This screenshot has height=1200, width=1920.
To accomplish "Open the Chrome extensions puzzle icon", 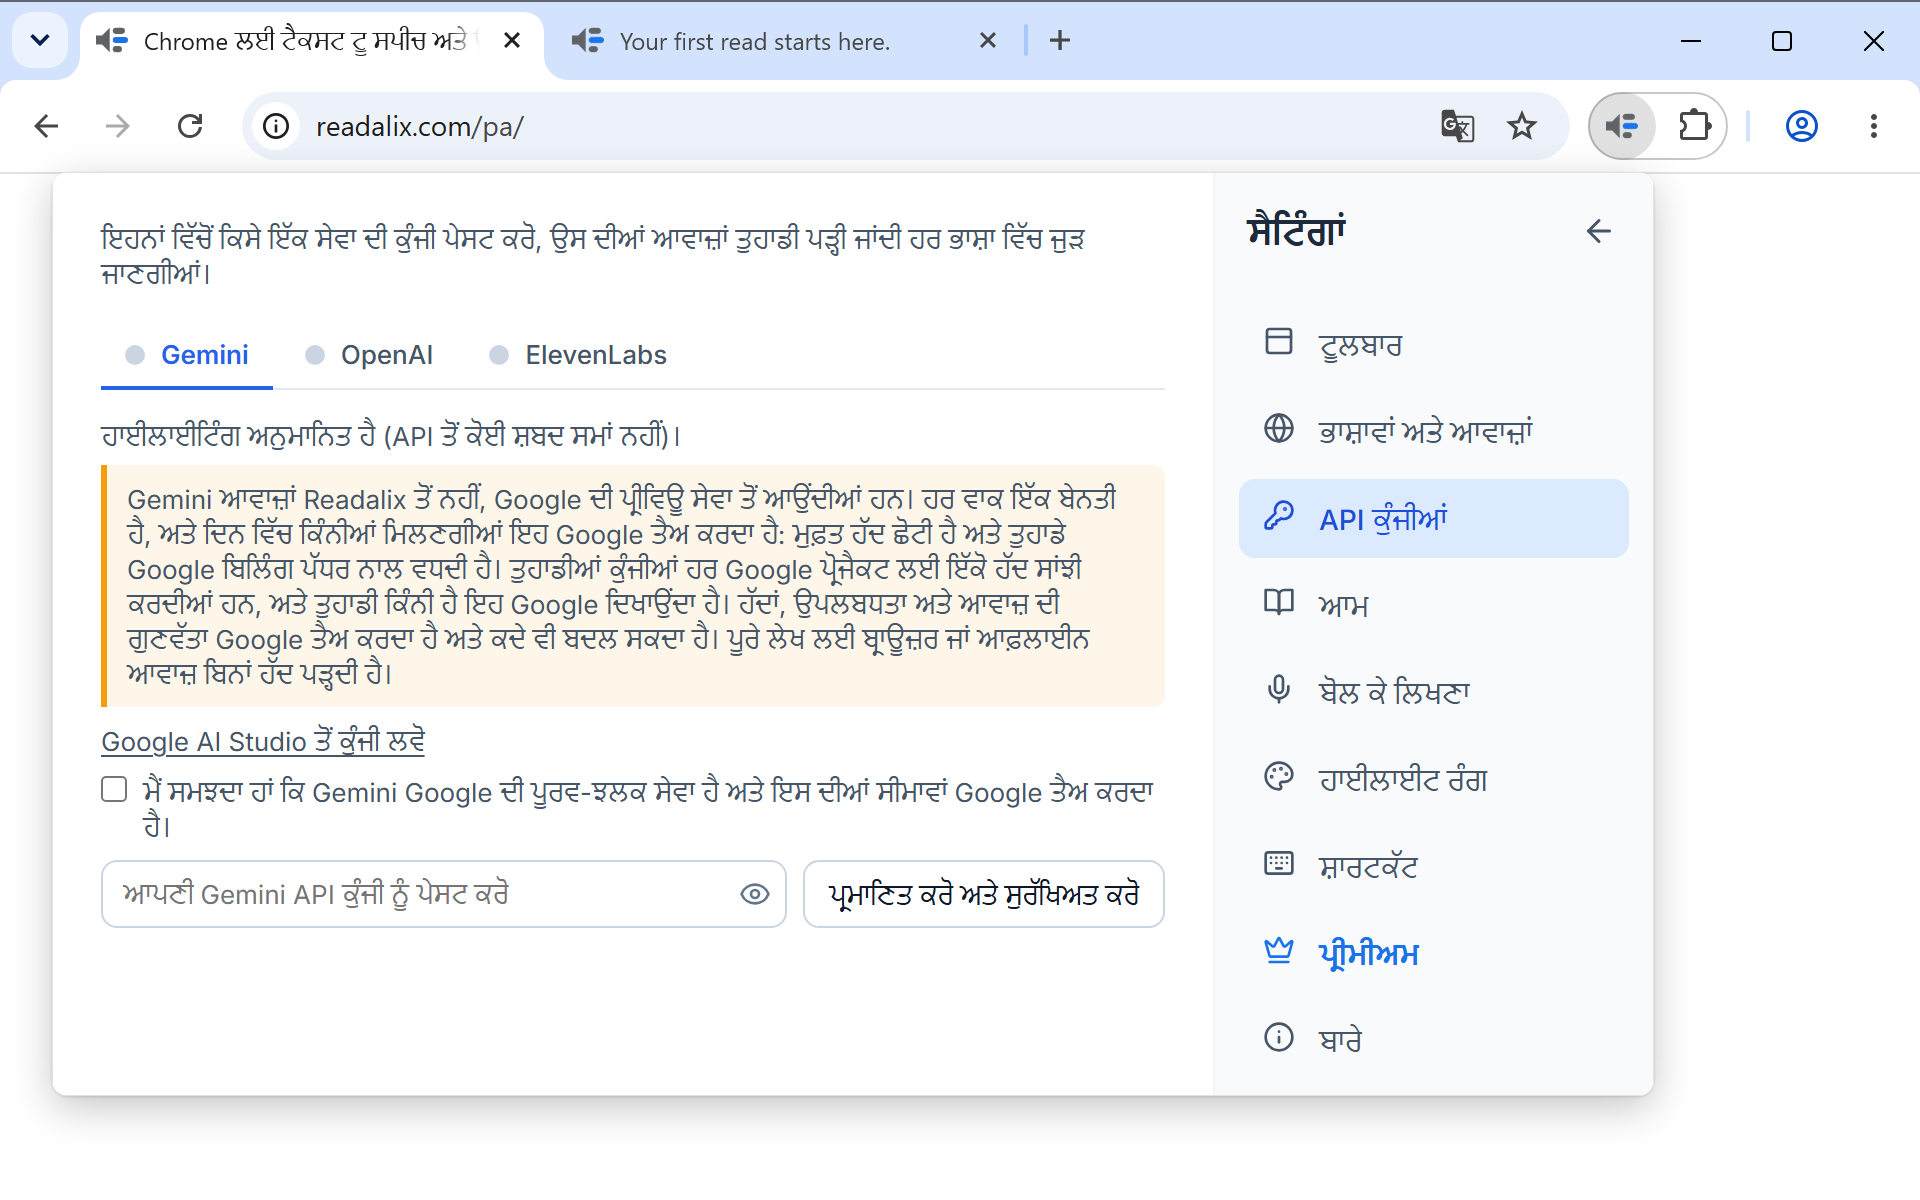I will (x=1694, y=126).
